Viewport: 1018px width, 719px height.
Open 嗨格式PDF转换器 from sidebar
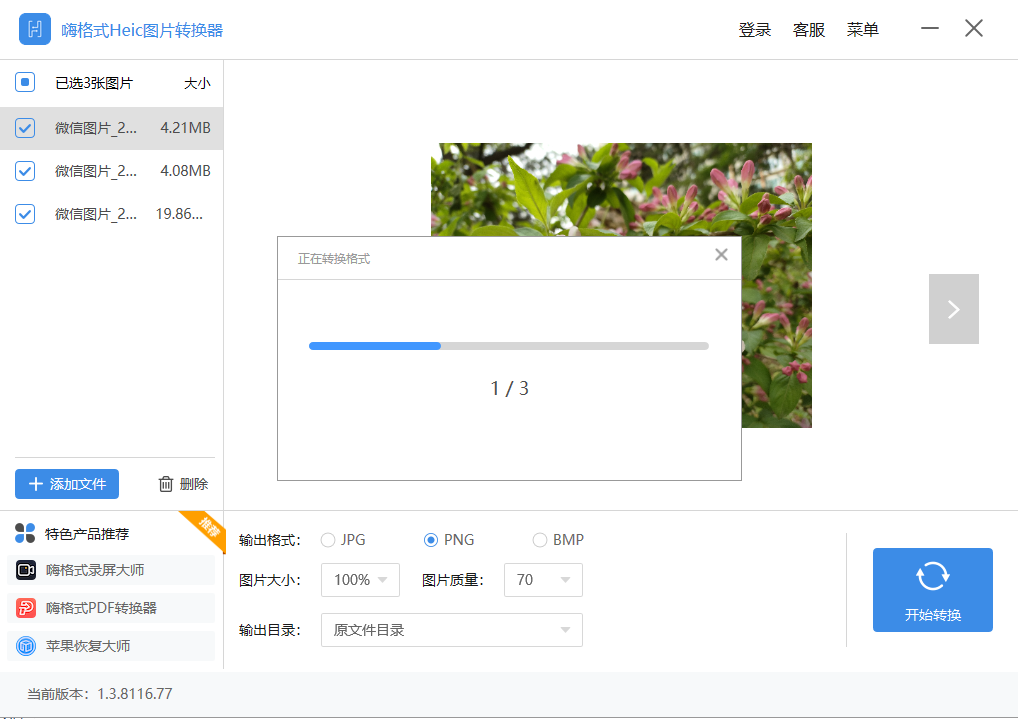[25, 608]
